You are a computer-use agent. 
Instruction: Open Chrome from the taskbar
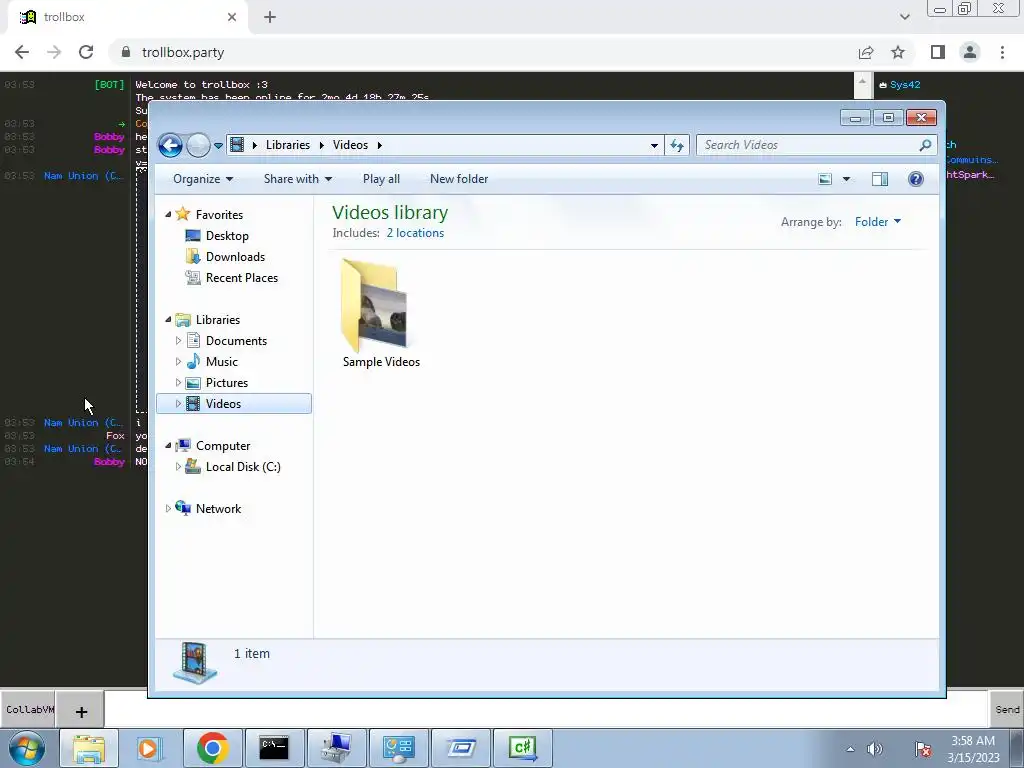tap(212, 748)
